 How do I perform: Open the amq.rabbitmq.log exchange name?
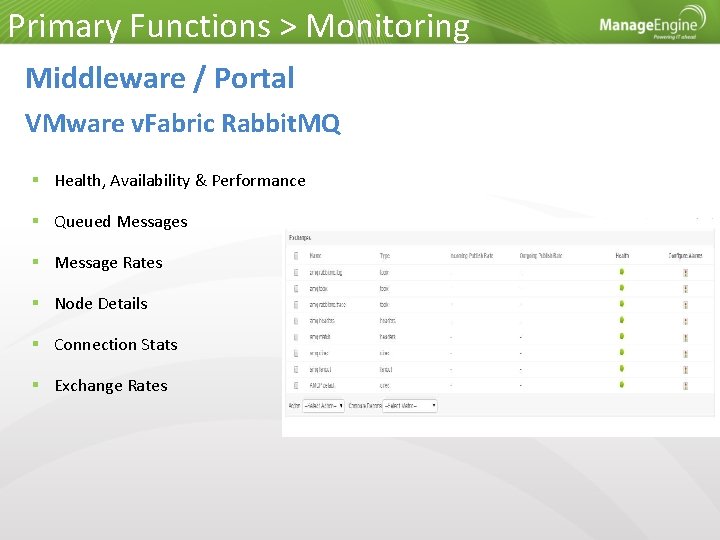pyautogui.click(x=326, y=273)
